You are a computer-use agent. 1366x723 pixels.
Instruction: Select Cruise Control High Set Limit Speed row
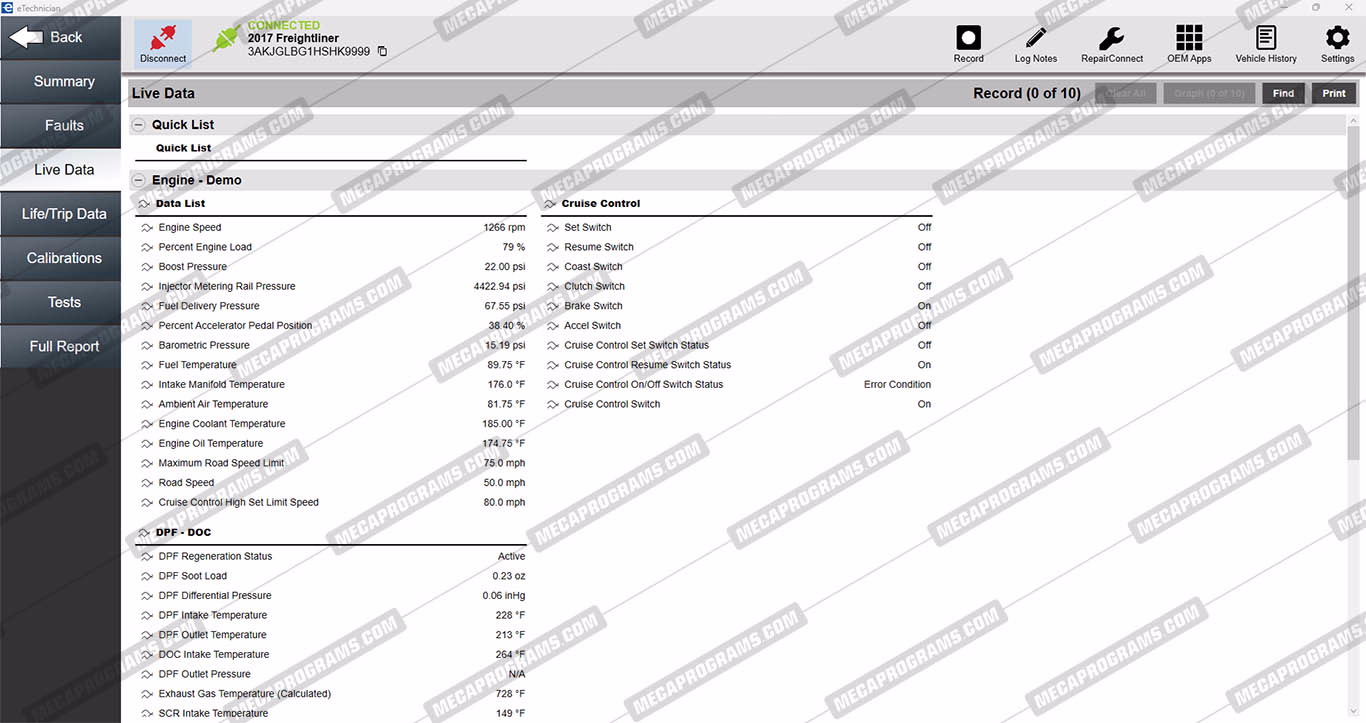click(331, 503)
